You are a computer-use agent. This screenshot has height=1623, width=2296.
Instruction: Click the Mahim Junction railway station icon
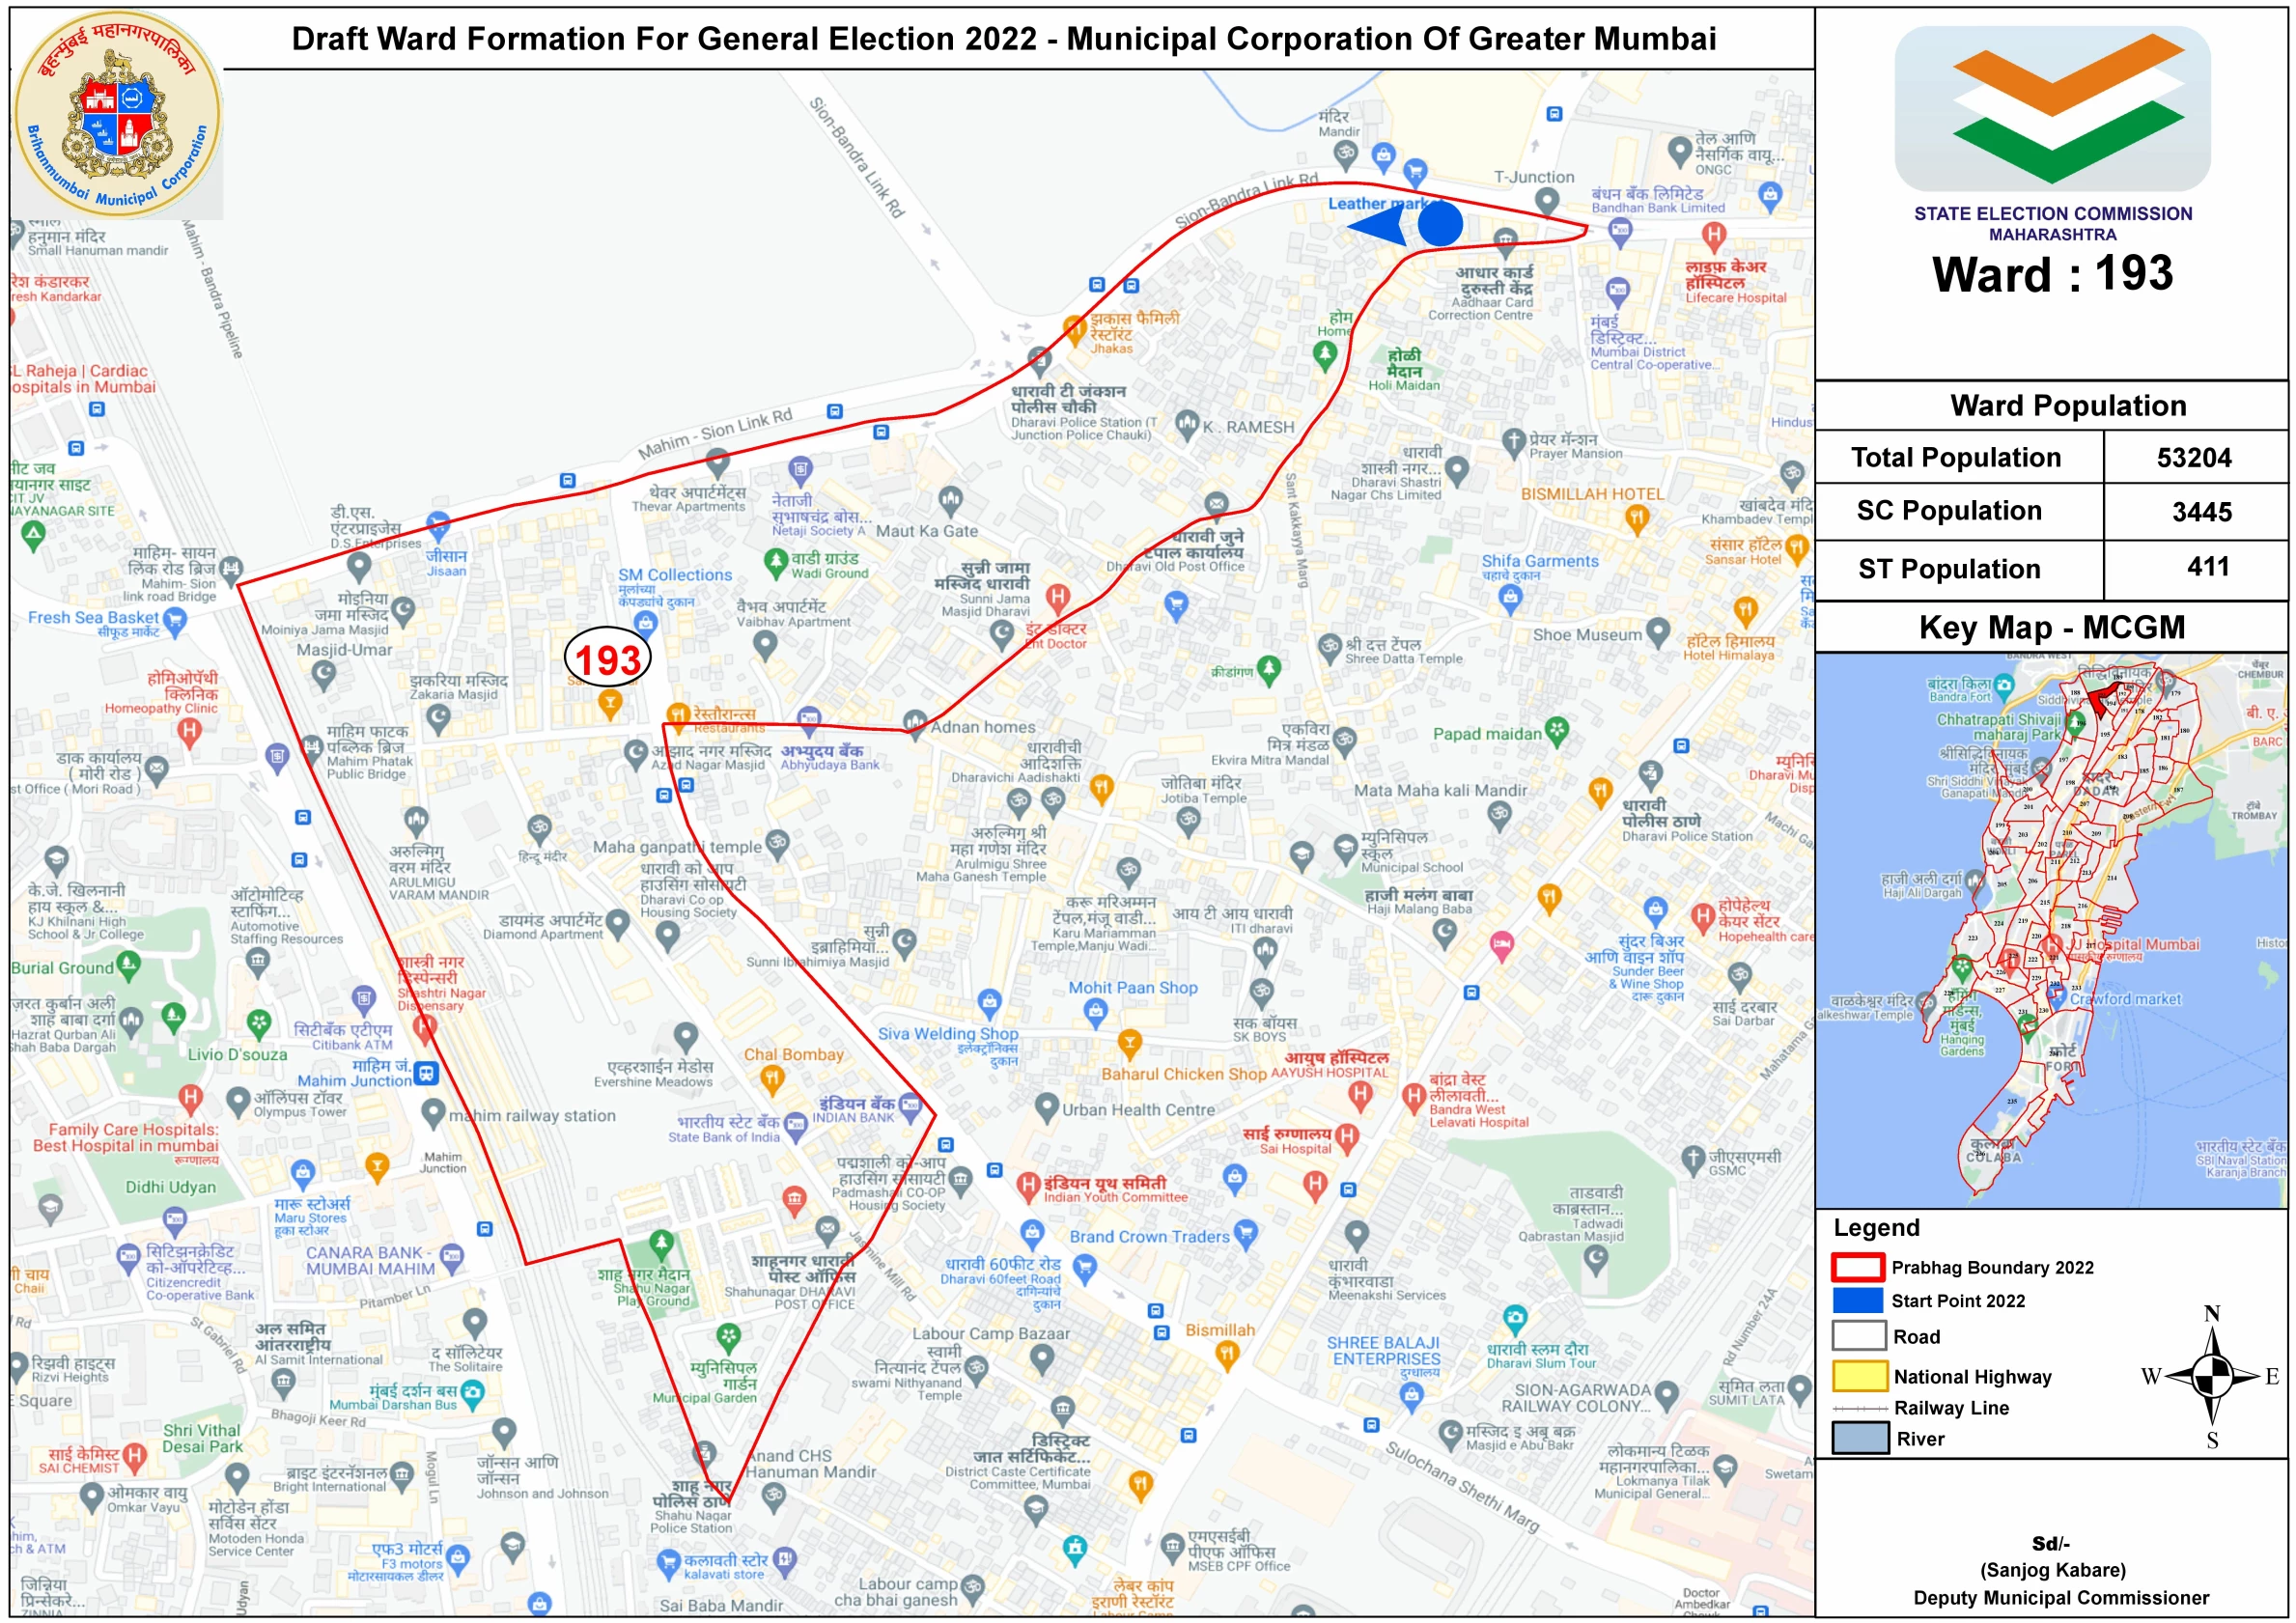pyautogui.click(x=427, y=1073)
